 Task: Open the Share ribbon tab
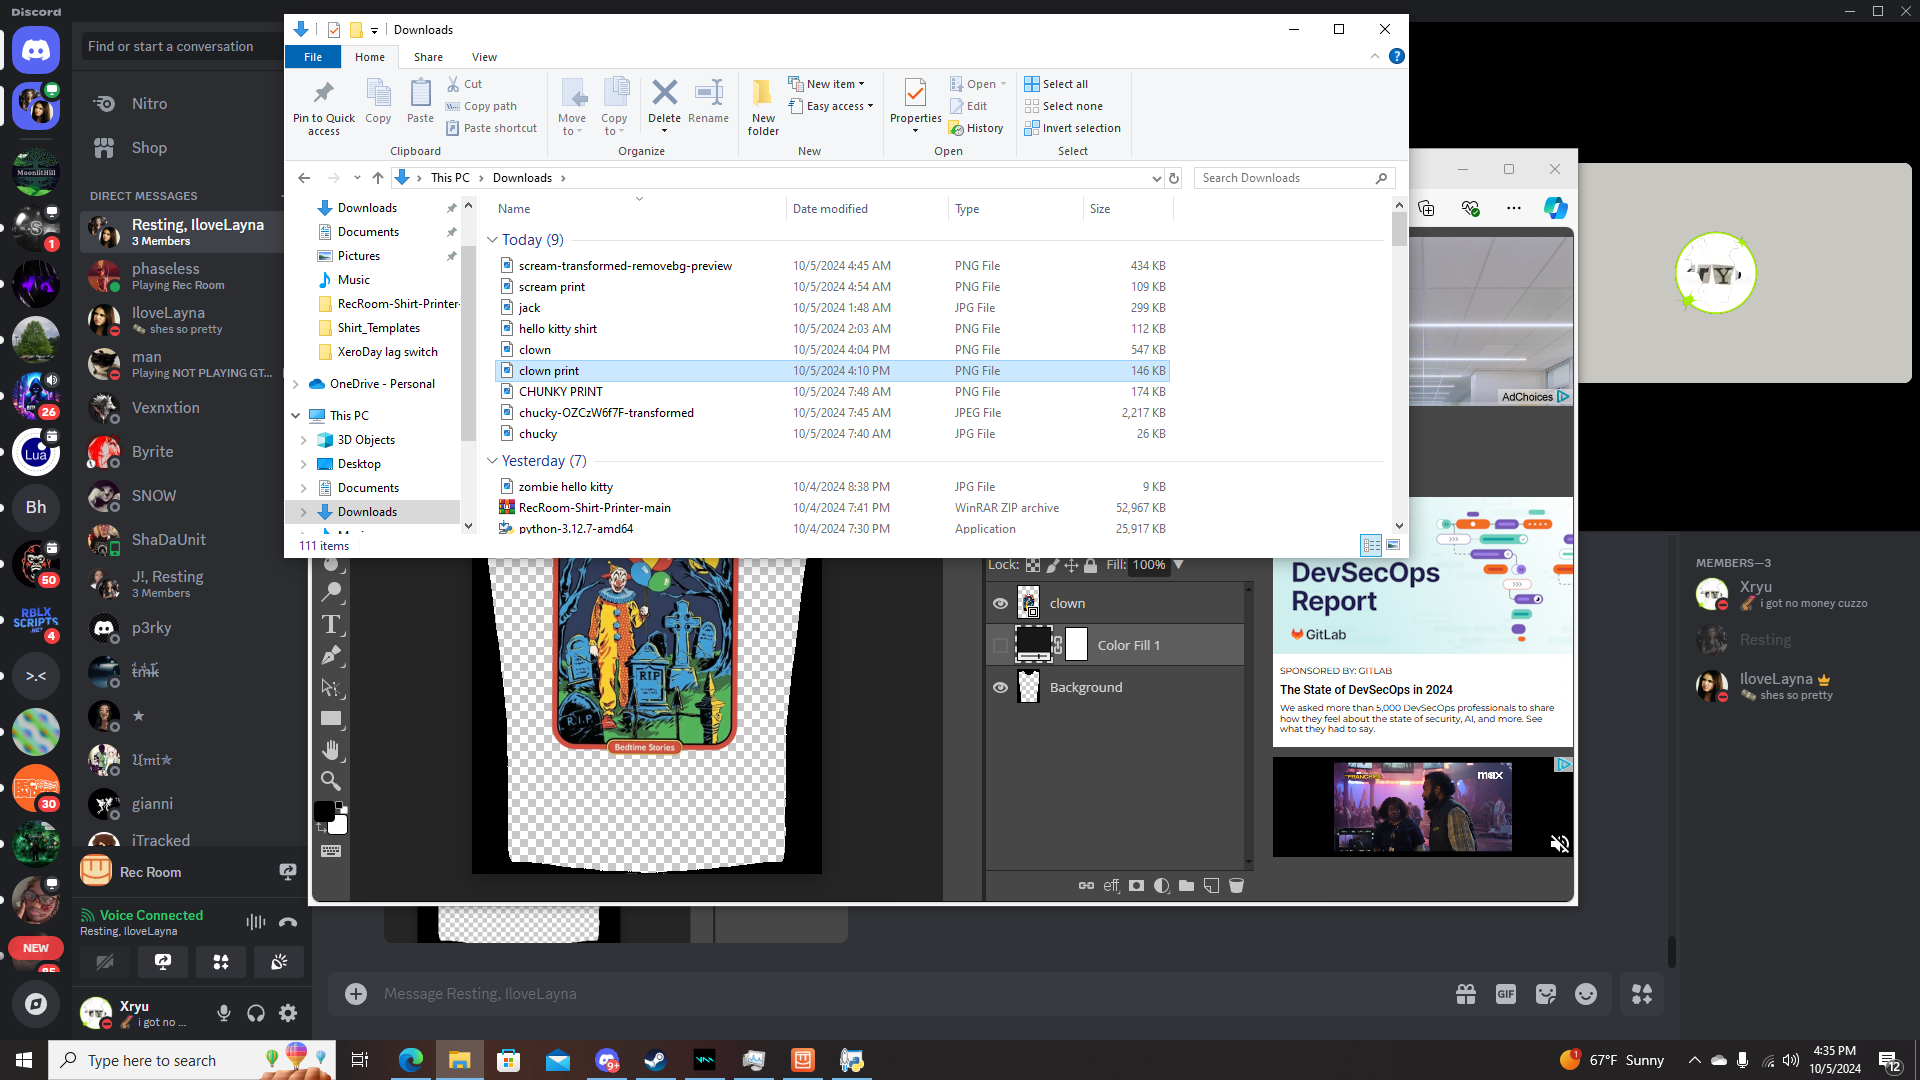tap(428, 57)
